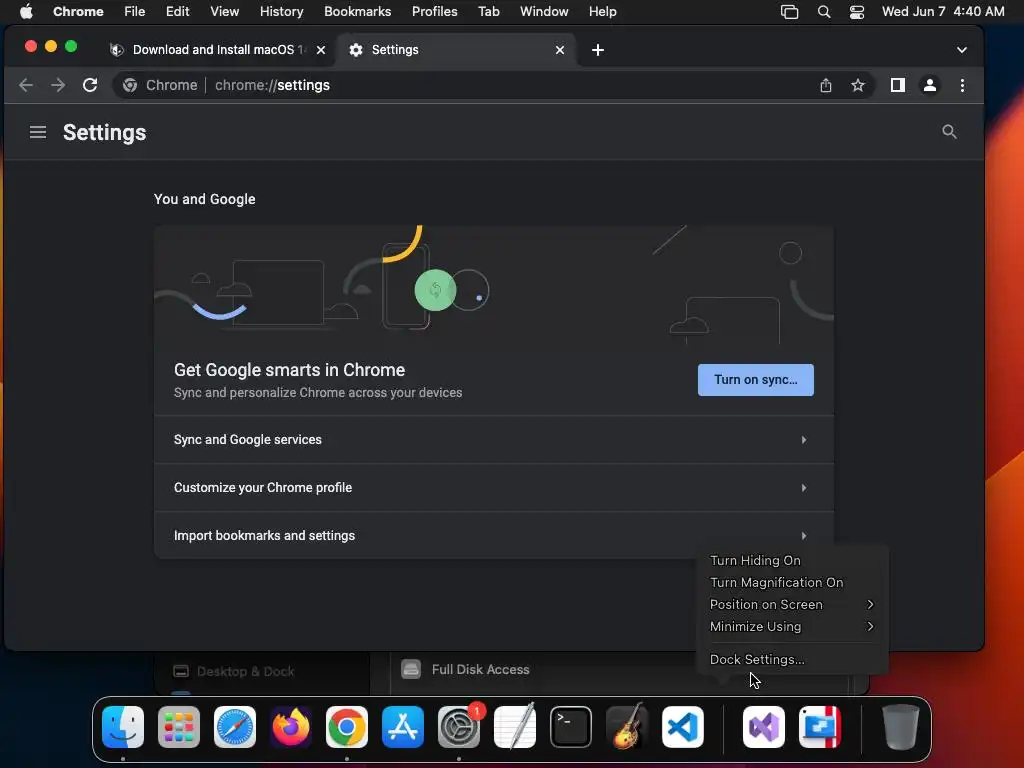Launch Terminal from the Dock
This screenshot has width=1024, height=768.
[x=571, y=727]
